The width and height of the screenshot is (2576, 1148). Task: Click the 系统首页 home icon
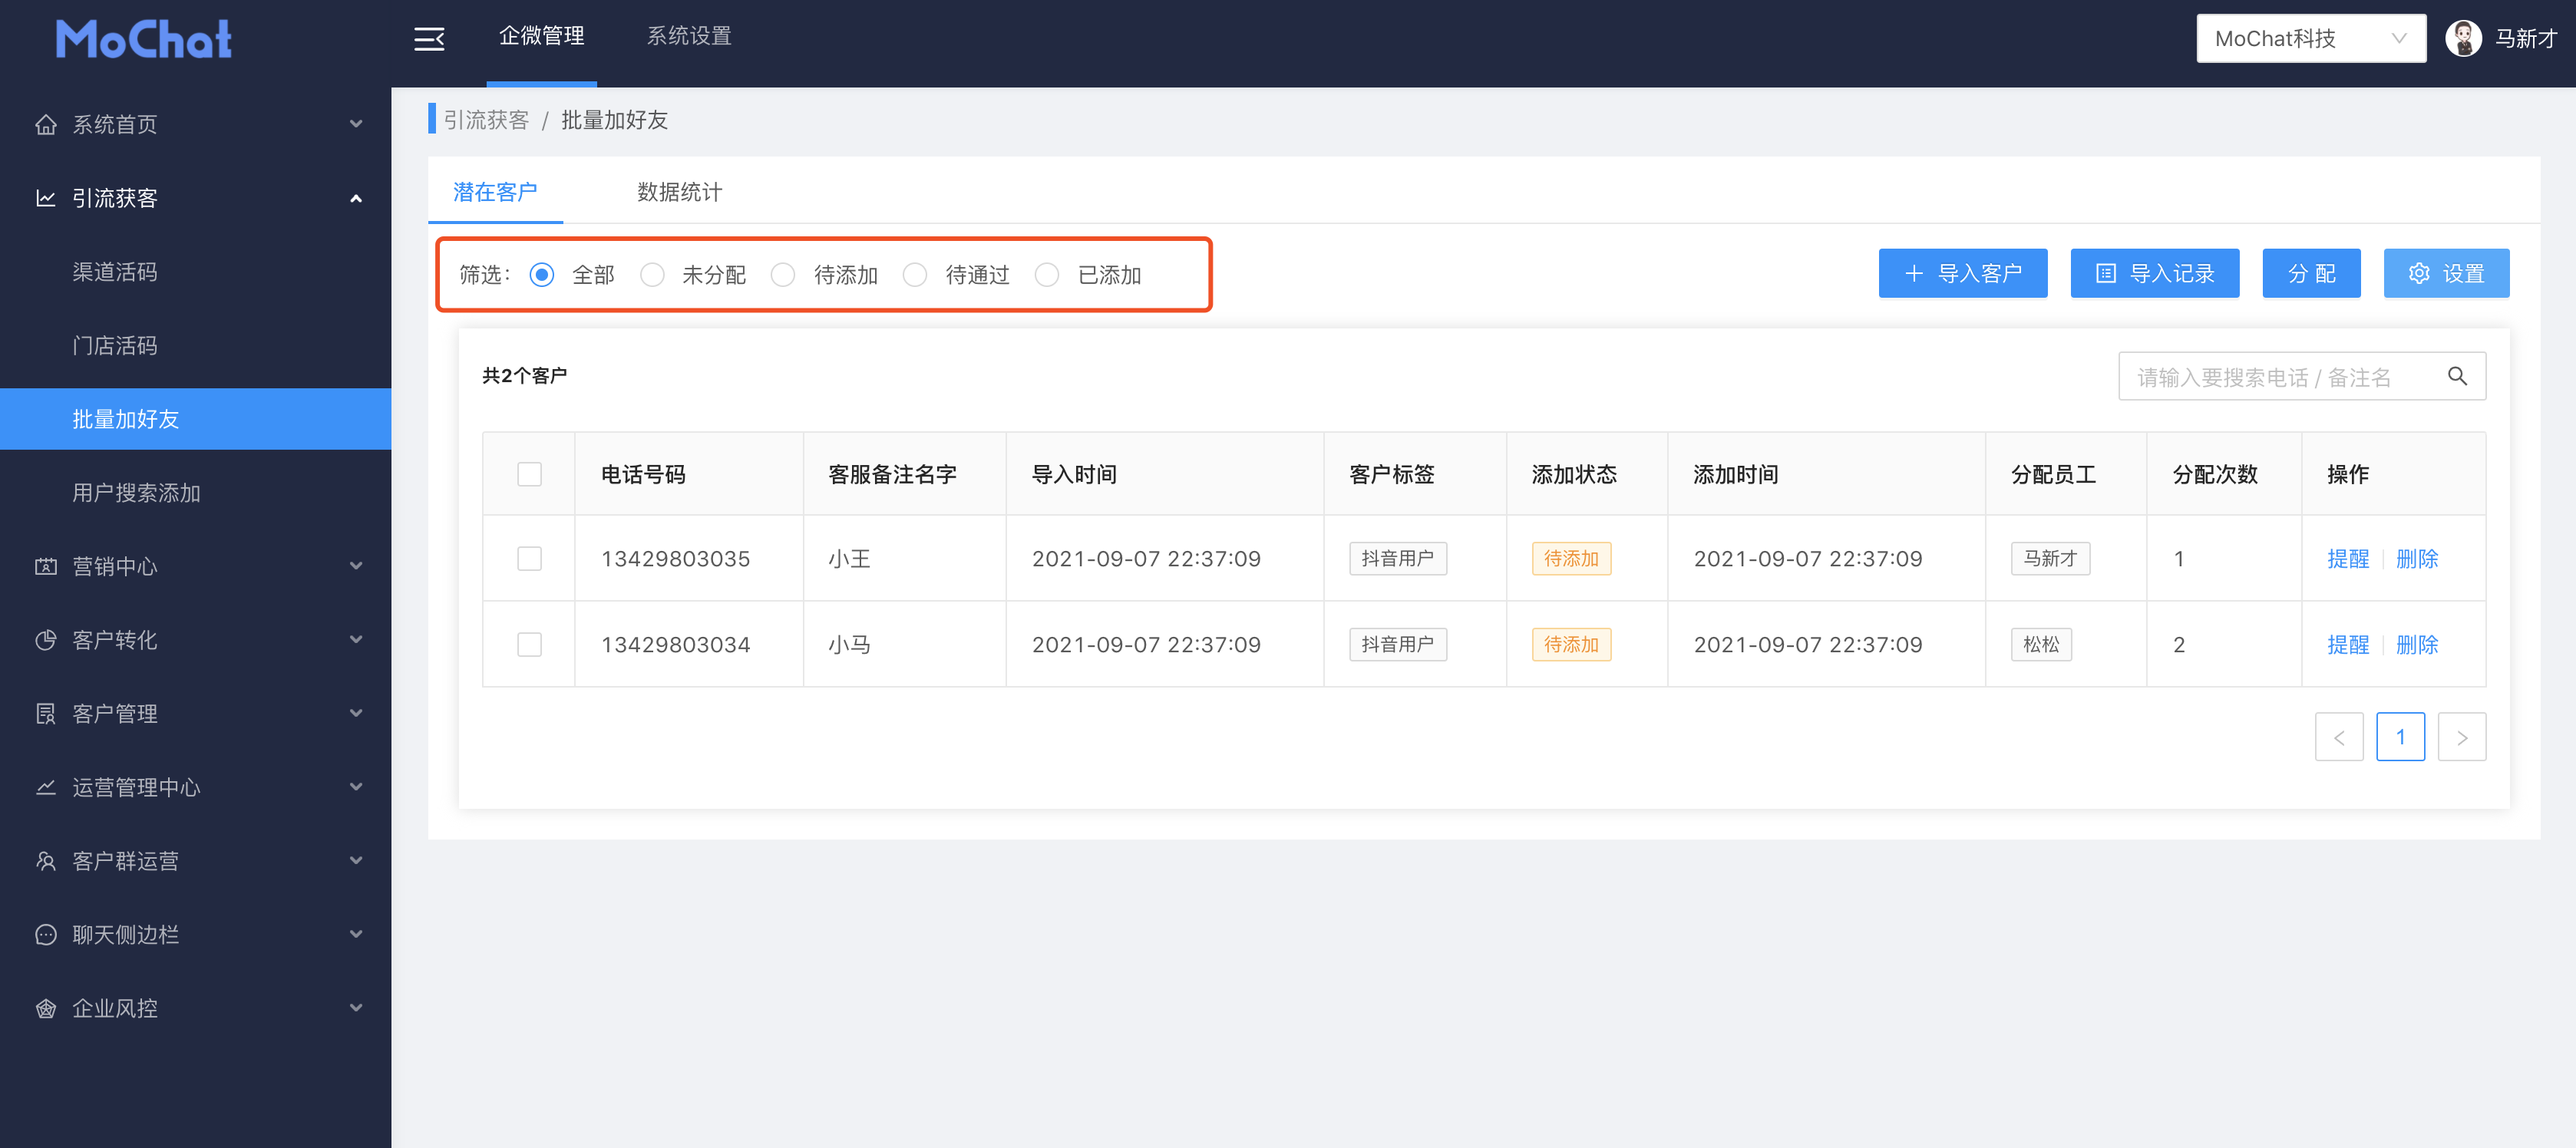(46, 125)
